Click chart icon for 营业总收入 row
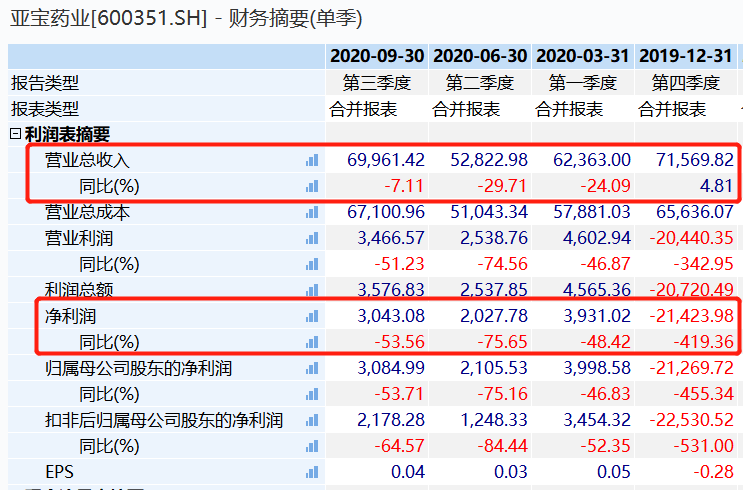The image size is (743, 490). coord(311,160)
